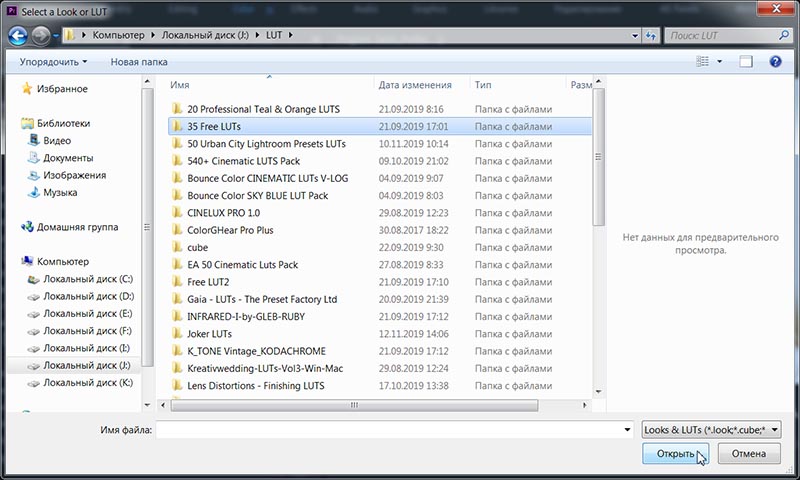The image size is (800, 480).
Task: Click the Локальный диск (J:) breadcrumb
Action: pos(205,35)
